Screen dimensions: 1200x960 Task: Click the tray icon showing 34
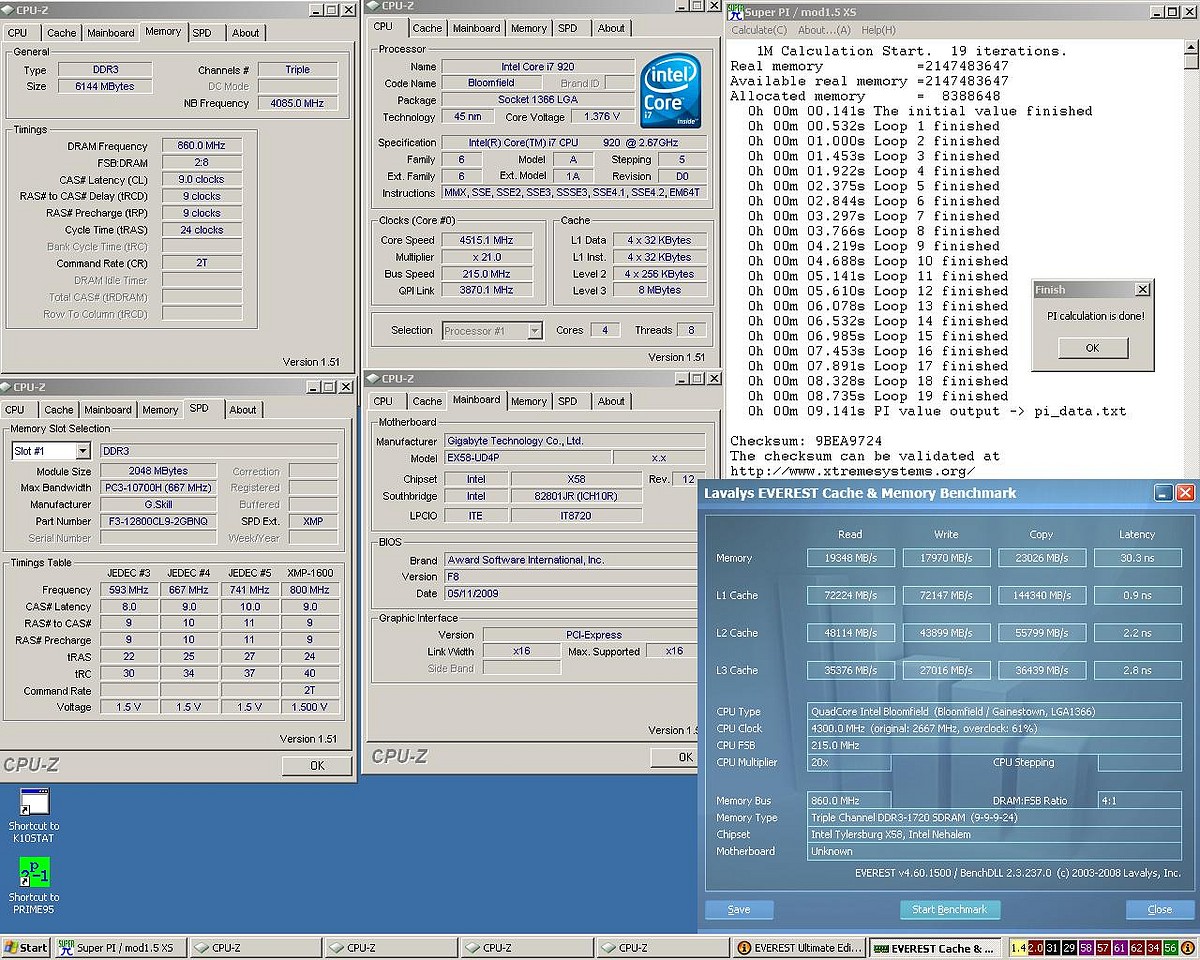pos(1155,947)
